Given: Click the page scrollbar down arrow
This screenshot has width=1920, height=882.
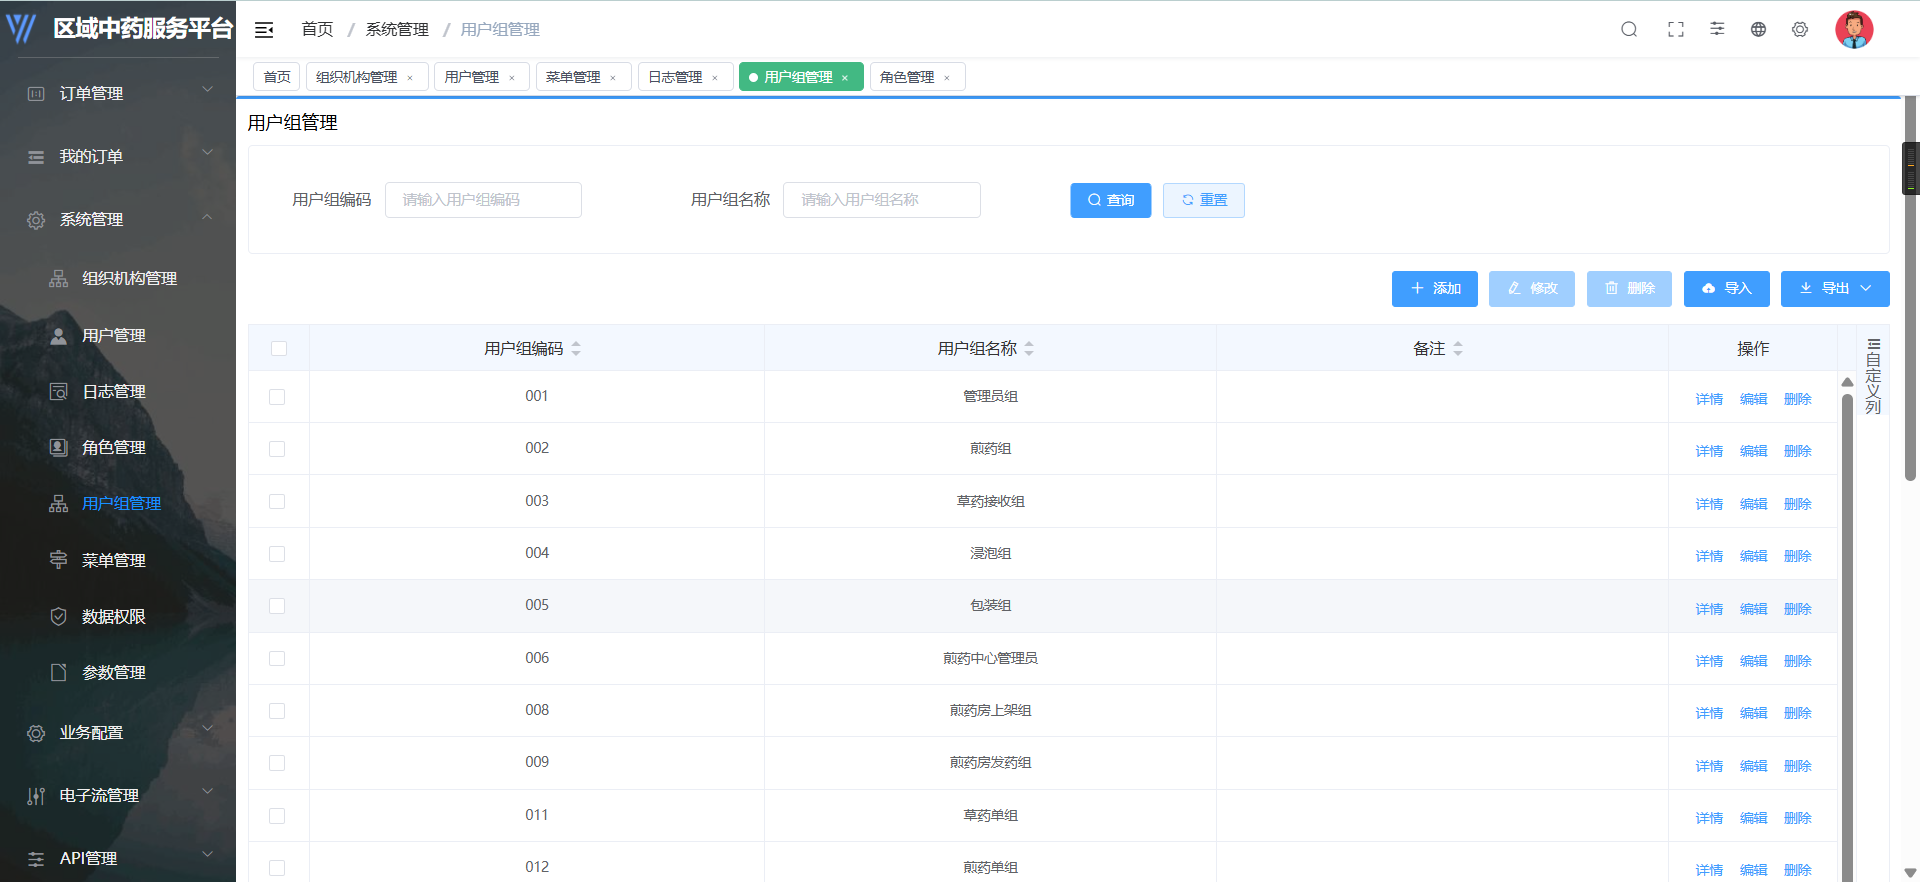Looking at the screenshot, I should point(1911,872).
